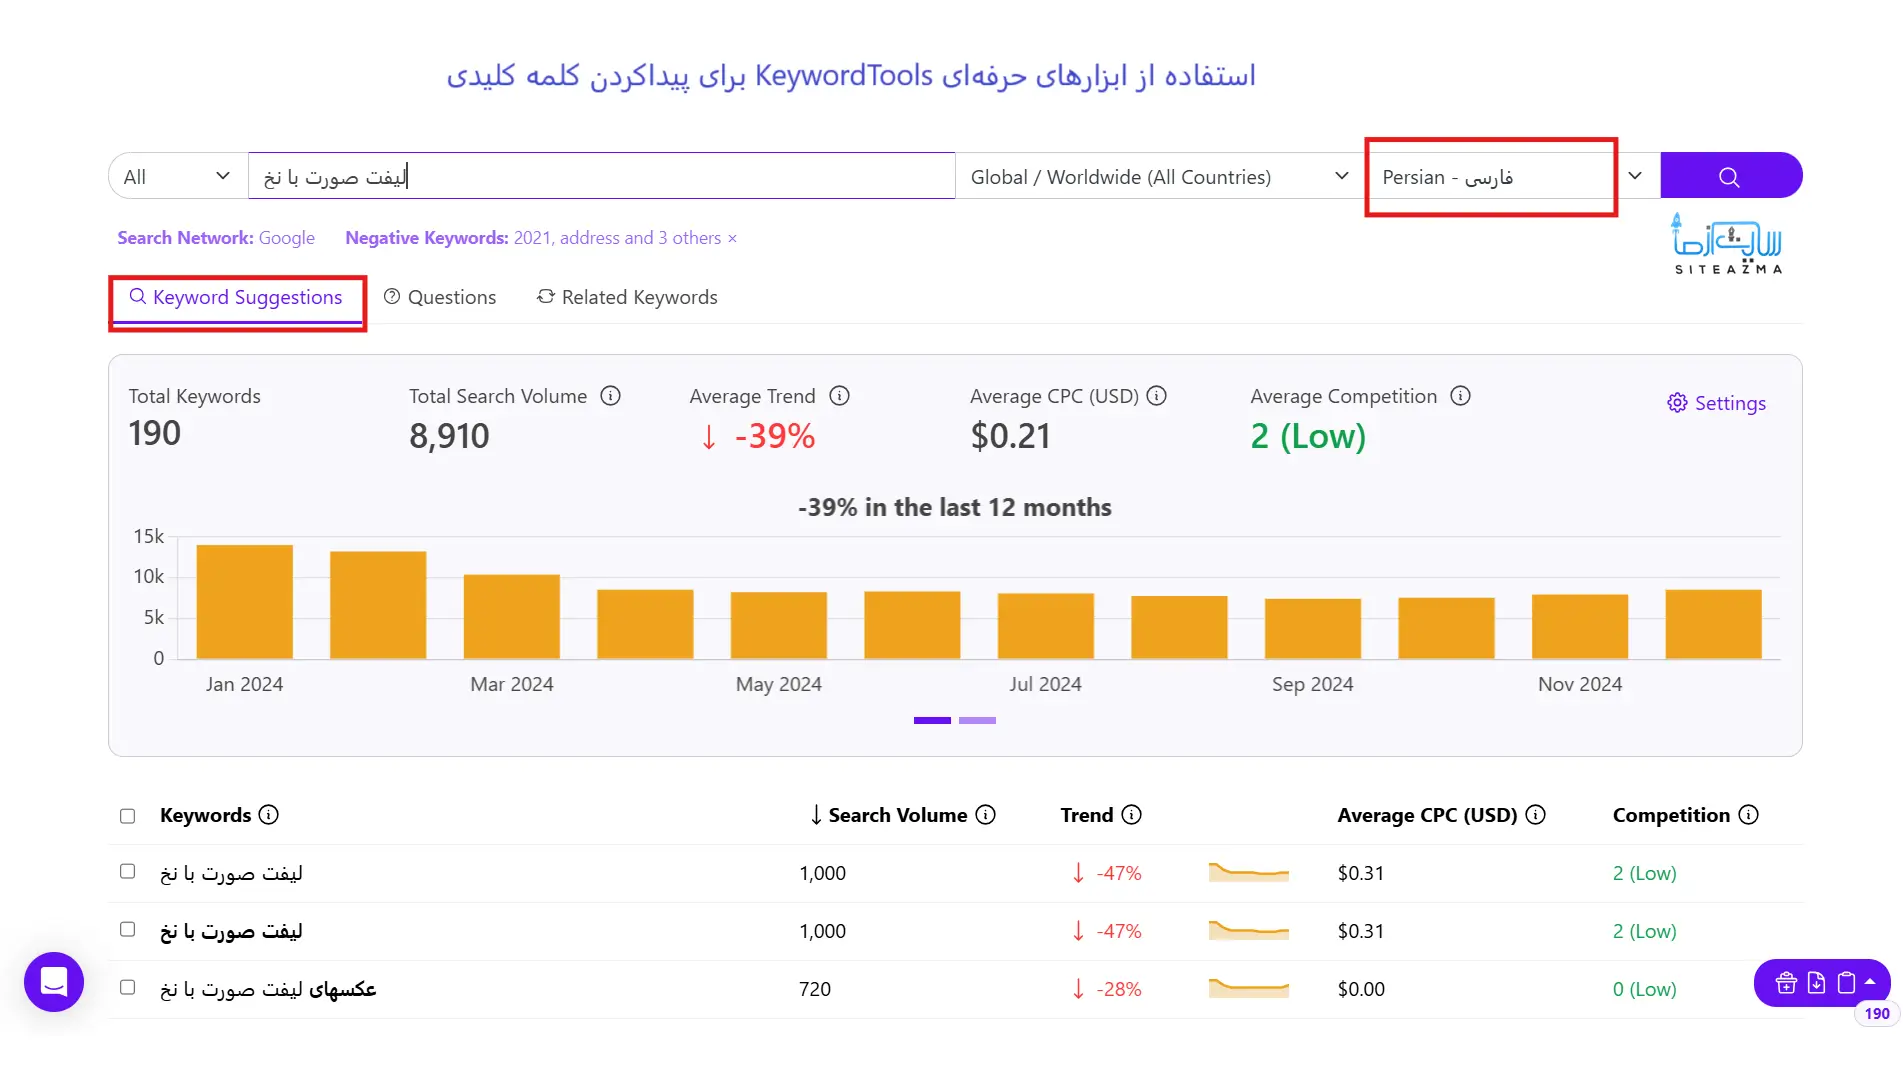Click the table's Average CPC column info icon
Image resolution: width=1903 pixels, height=1069 pixels.
coord(1535,815)
